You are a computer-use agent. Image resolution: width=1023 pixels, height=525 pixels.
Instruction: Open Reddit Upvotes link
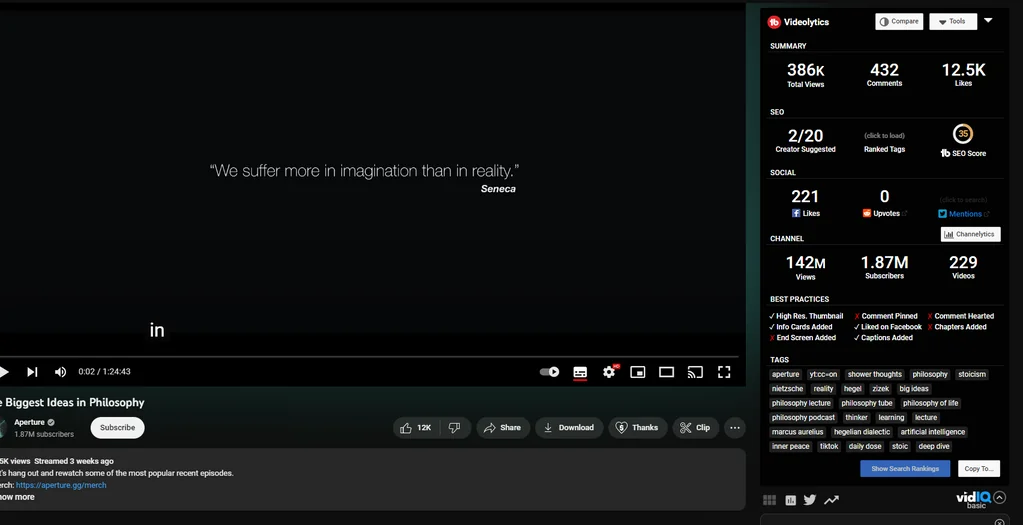click(885, 213)
